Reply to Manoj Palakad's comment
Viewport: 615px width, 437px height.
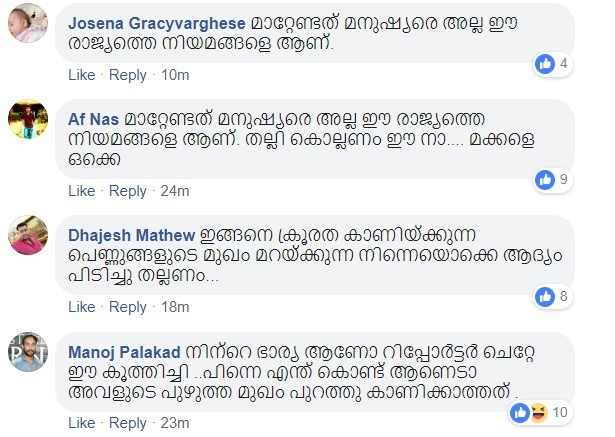[x=127, y=423]
